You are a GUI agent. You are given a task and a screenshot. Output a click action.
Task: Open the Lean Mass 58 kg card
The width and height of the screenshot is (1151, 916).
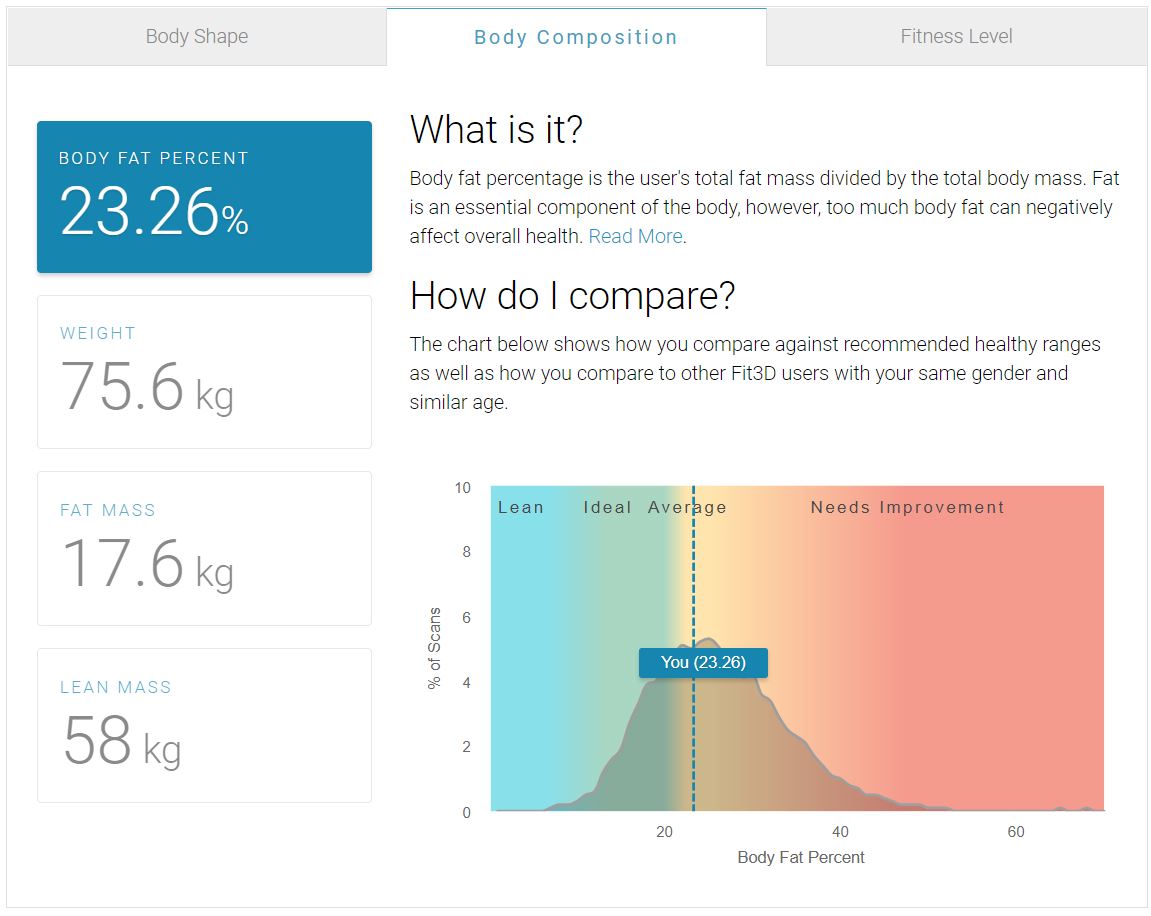[204, 725]
